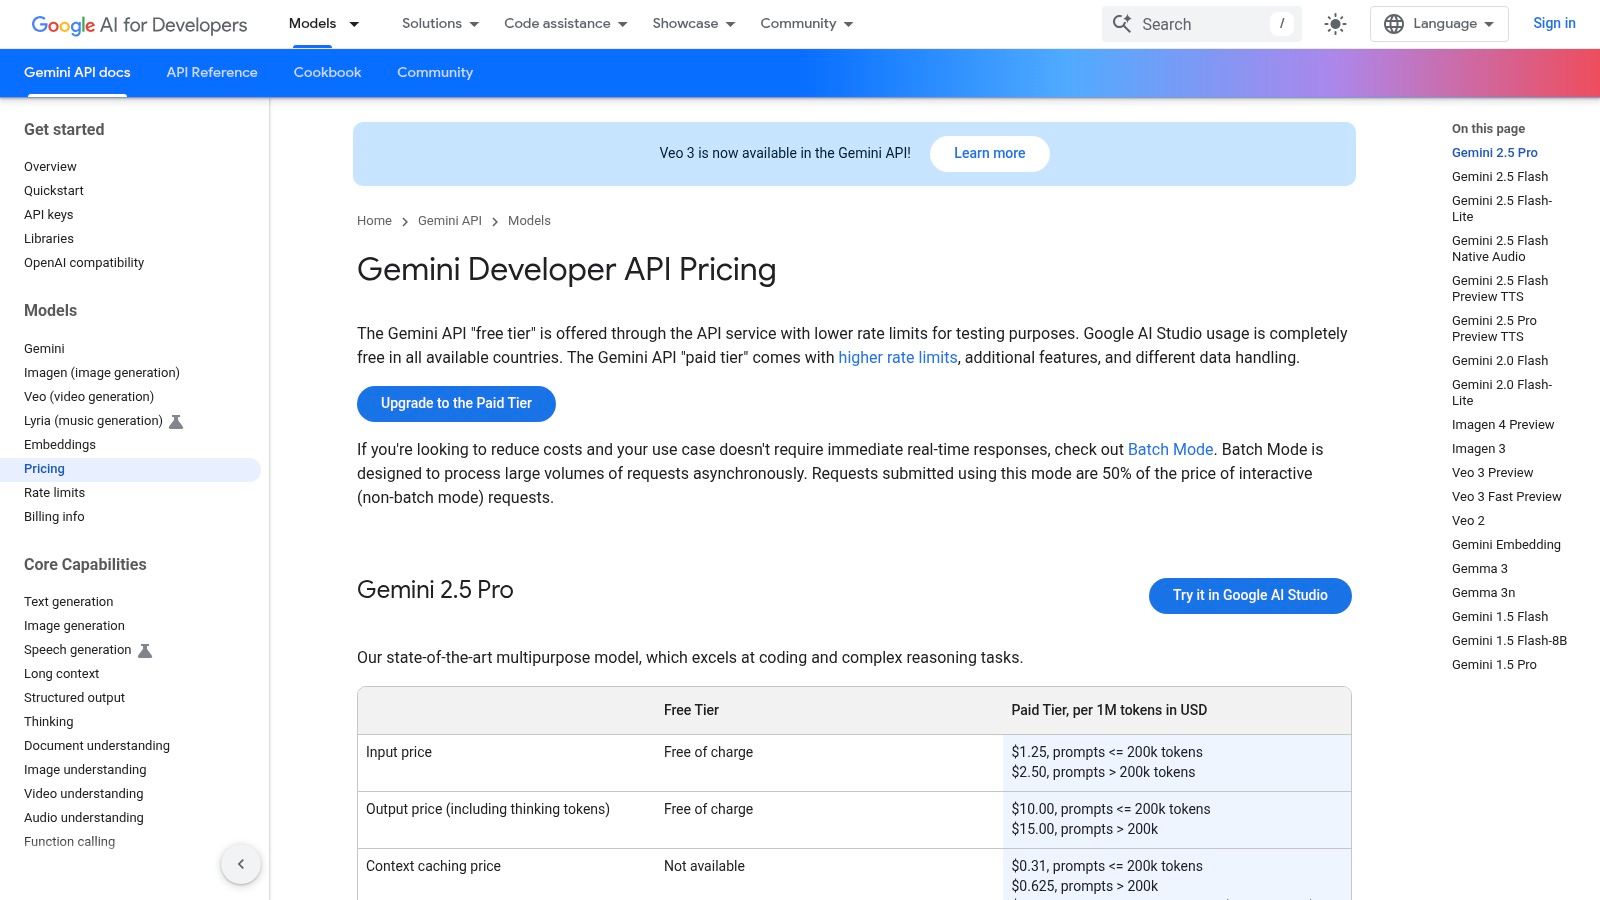1600x900 pixels.
Task: Click Upgrade to the Paid Tier button
Action: tap(456, 403)
